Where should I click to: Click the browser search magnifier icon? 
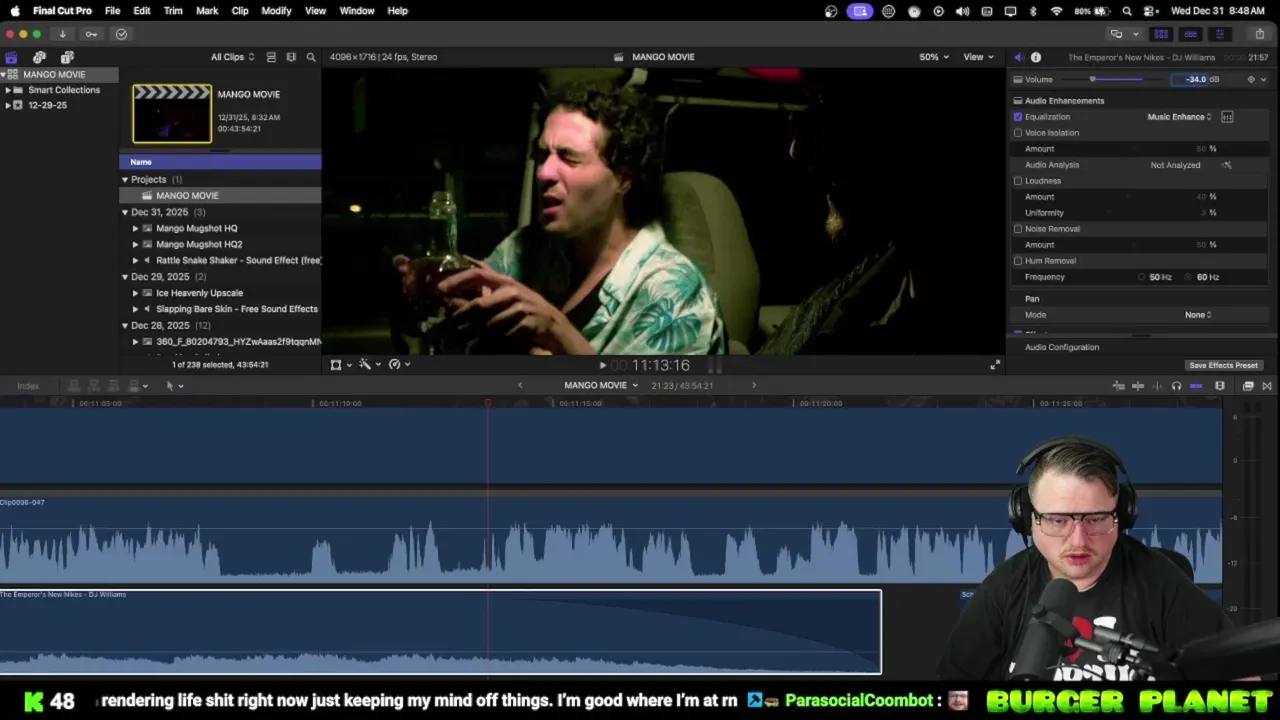click(311, 57)
